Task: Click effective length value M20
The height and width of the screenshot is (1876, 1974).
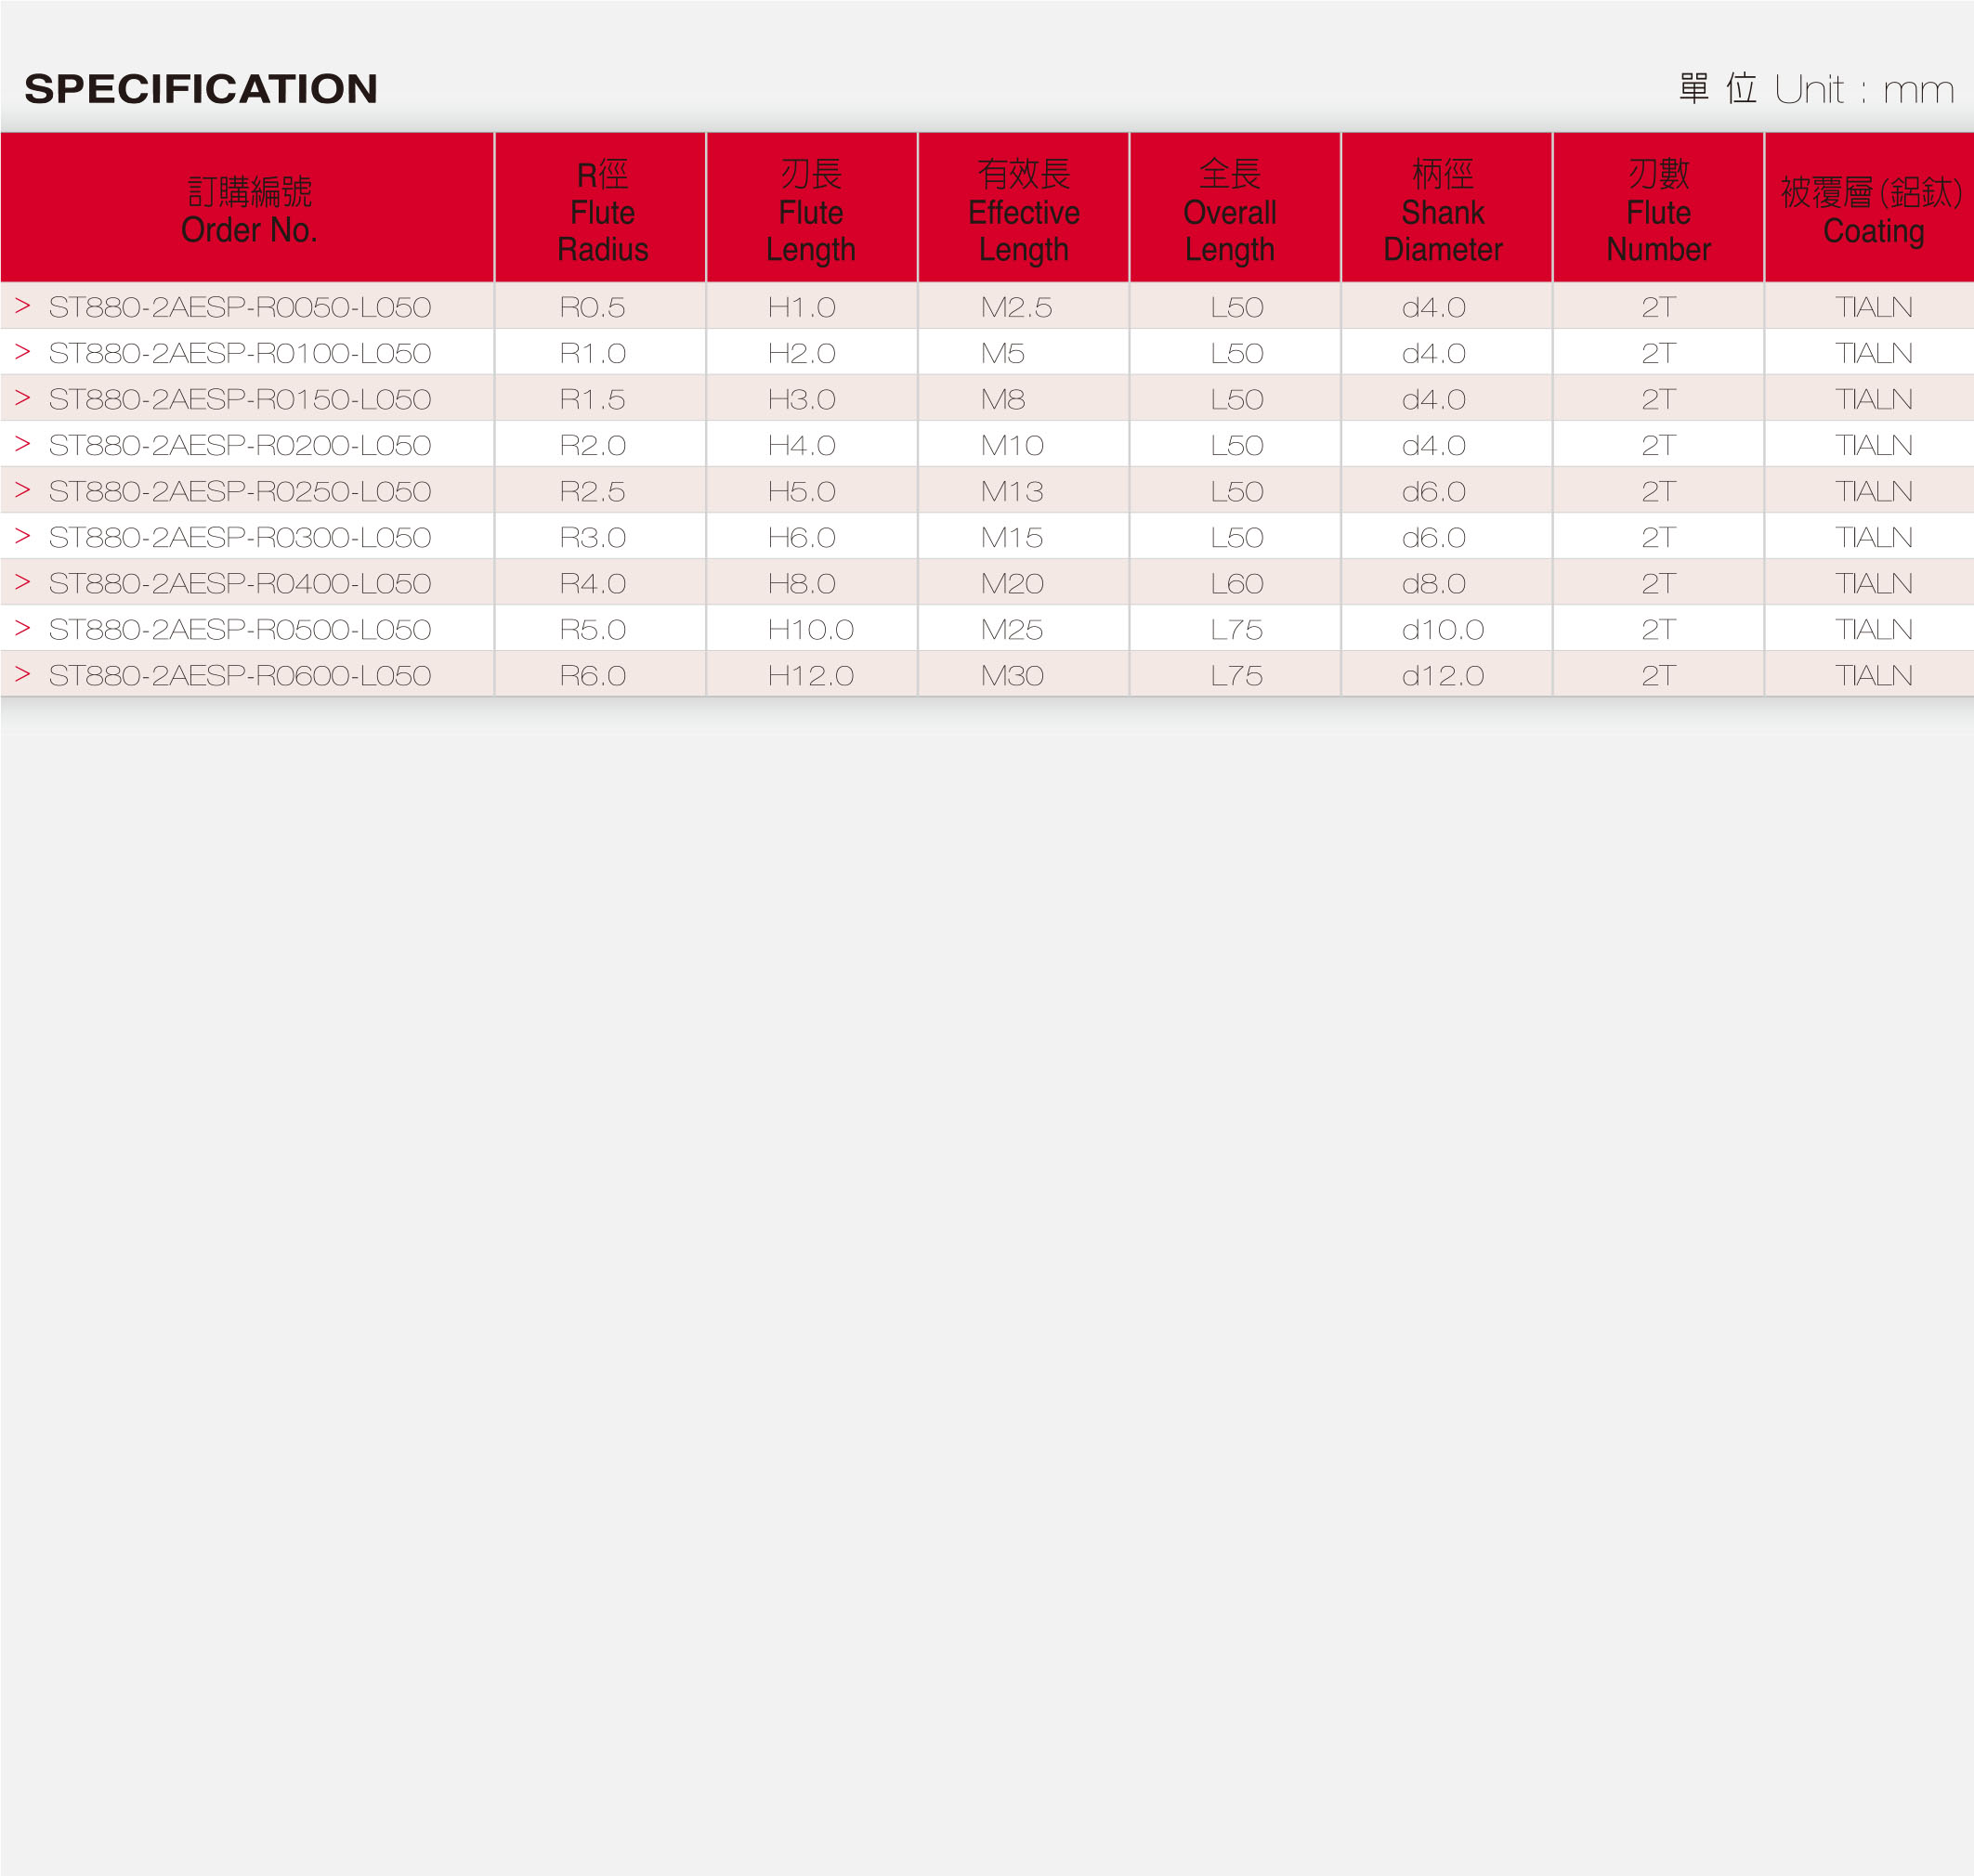Action: (x=1012, y=583)
